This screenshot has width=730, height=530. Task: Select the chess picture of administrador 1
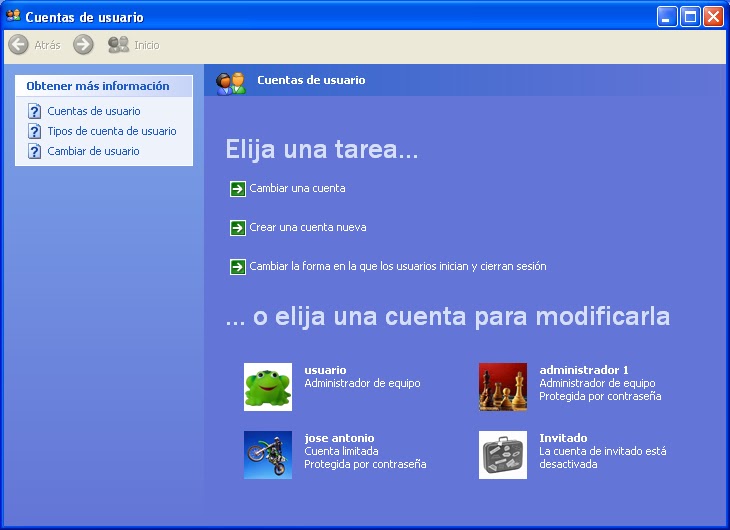503,387
